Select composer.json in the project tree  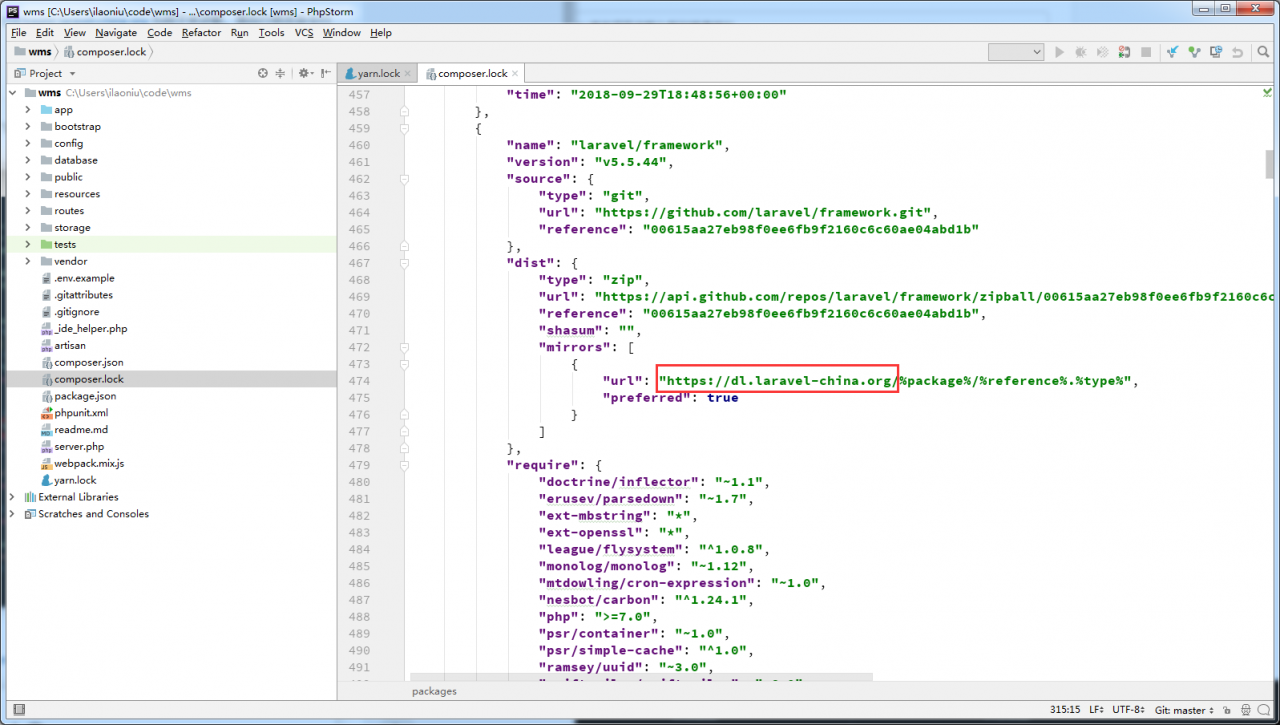[88, 362]
